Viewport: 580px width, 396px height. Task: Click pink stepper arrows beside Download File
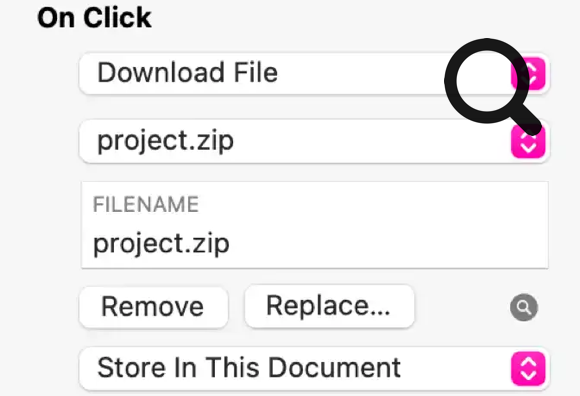pos(528,74)
